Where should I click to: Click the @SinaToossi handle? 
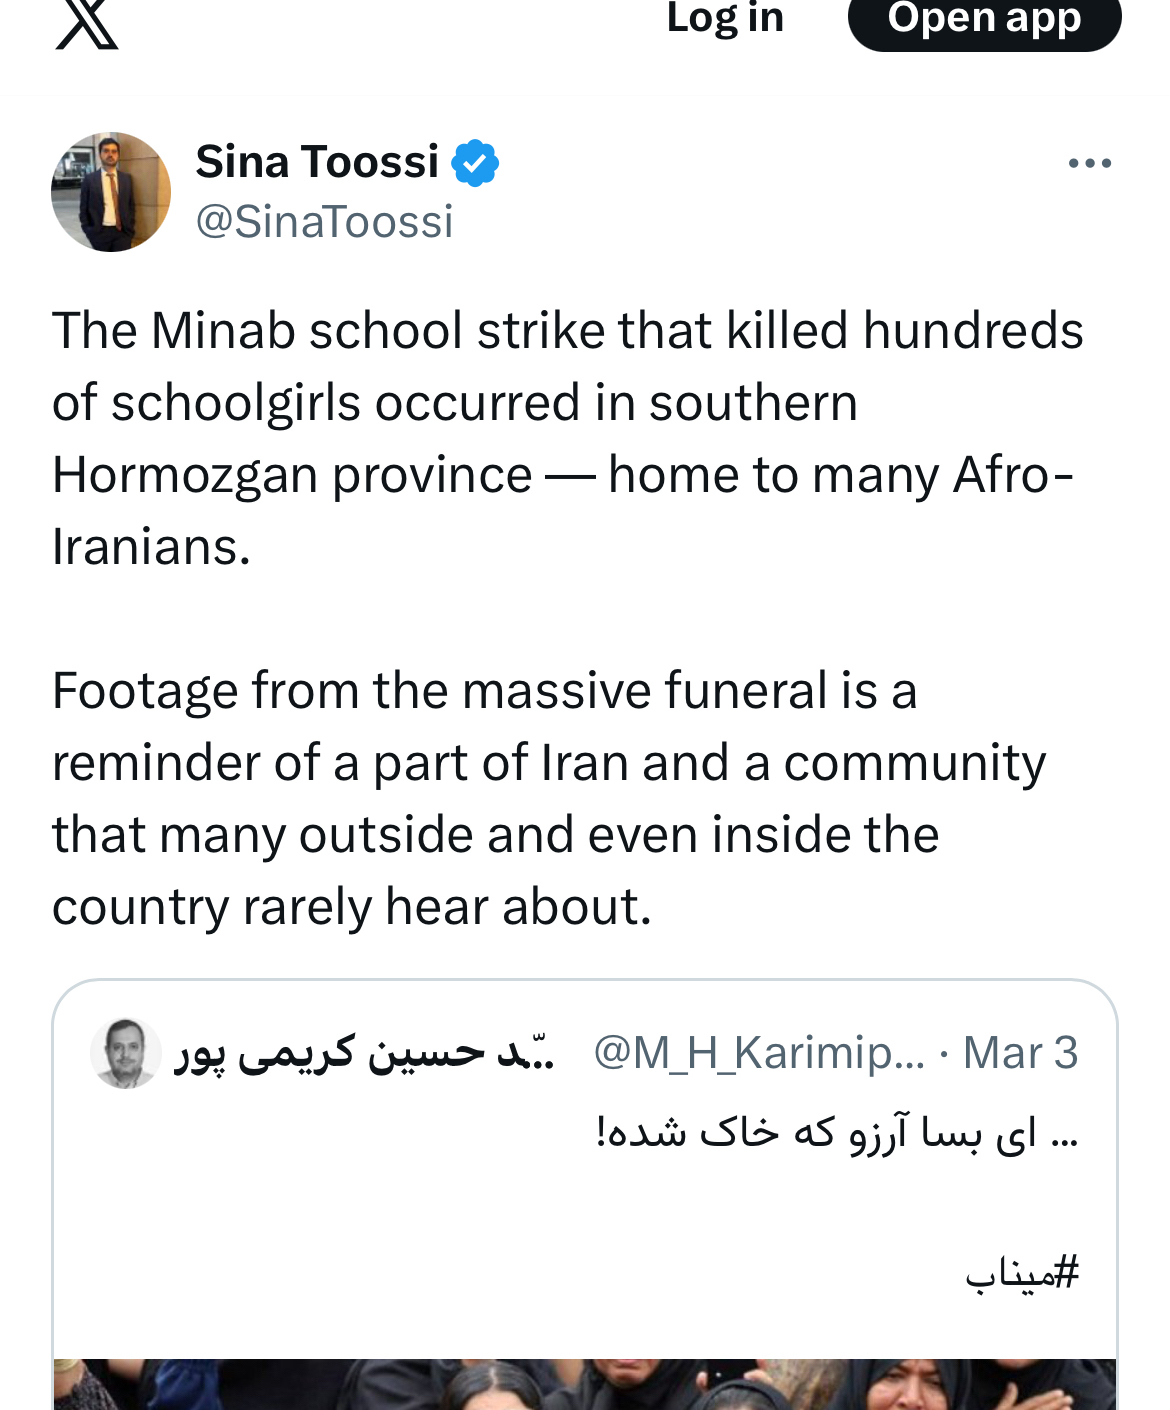tap(324, 221)
